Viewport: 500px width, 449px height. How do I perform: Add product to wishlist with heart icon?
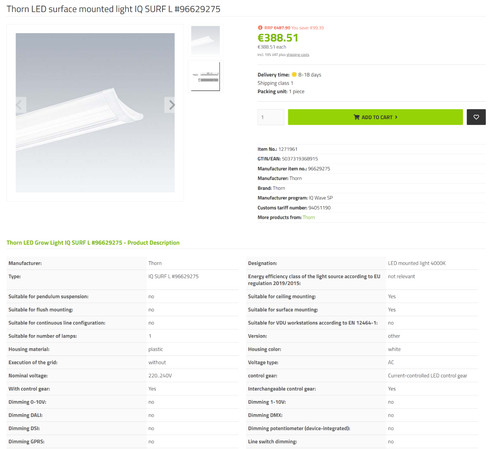click(x=476, y=117)
